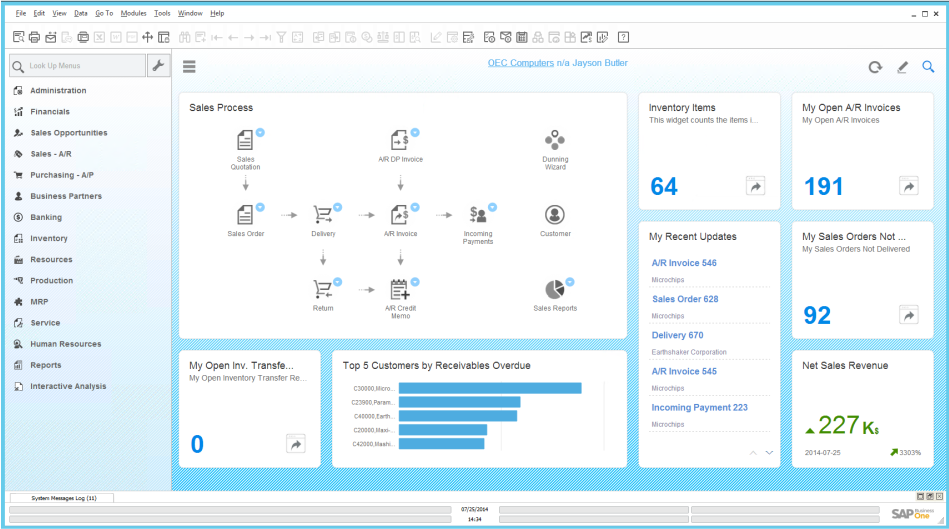
Task: Open the Incoming Payment 223 link
Action: click(700, 408)
